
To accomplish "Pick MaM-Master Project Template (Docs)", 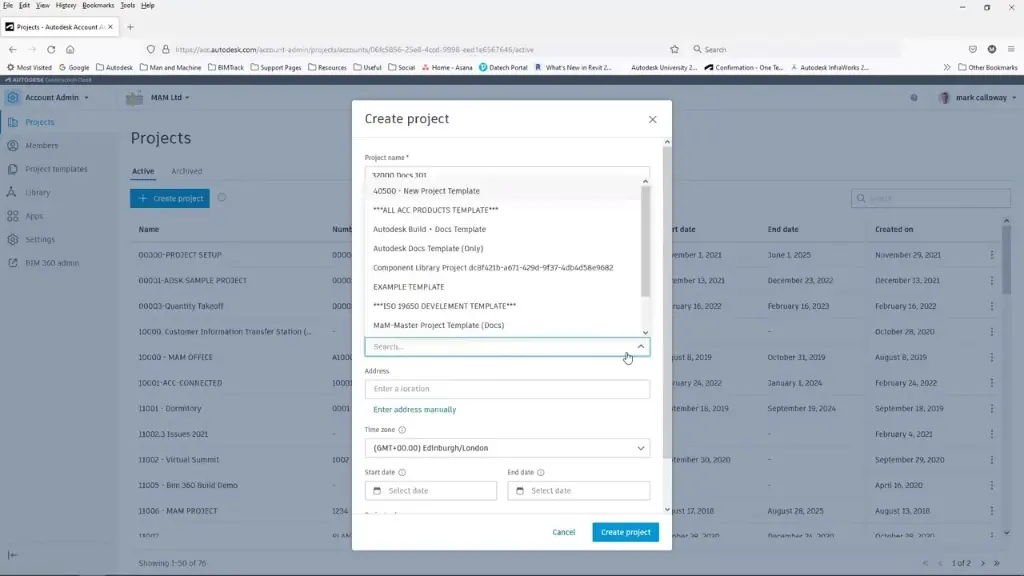I will (x=503, y=325).
